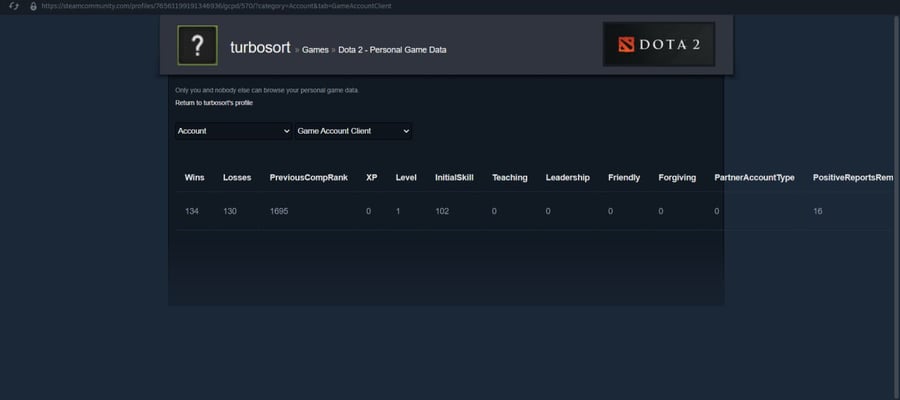Viewport: 900px width, 400px height.
Task: Open the Account category dropdown
Action: click(234, 131)
